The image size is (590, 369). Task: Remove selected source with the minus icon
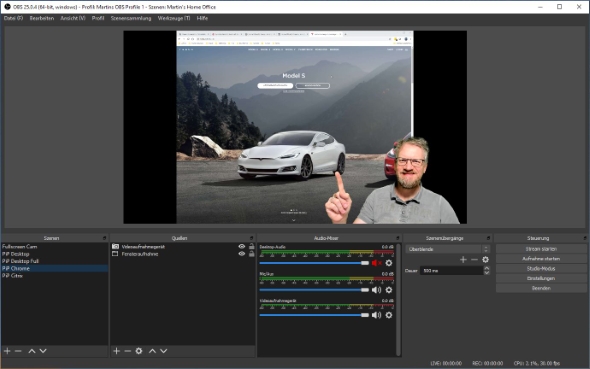tap(128, 351)
